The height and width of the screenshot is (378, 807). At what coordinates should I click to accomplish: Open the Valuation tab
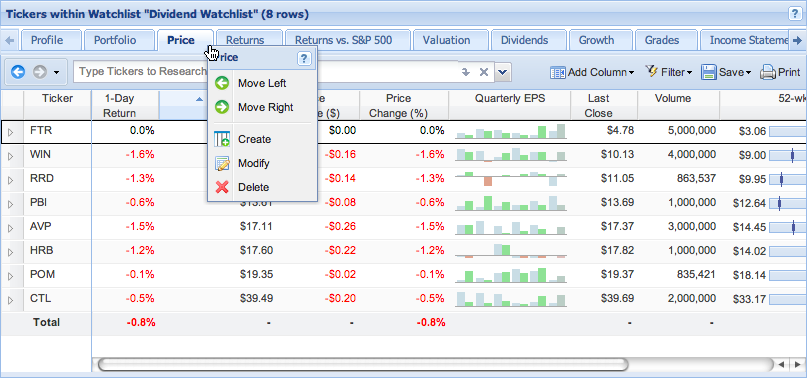point(446,40)
